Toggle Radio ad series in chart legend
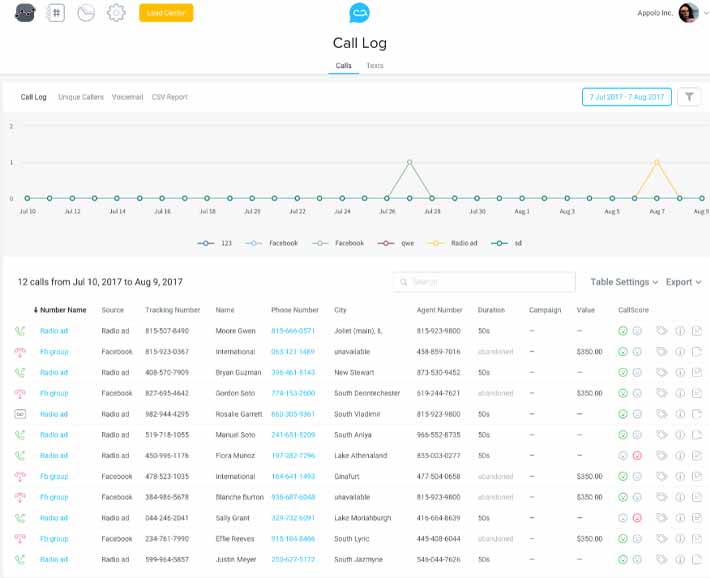Image resolution: width=710 pixels, height=578 pixels. [453, 243]
